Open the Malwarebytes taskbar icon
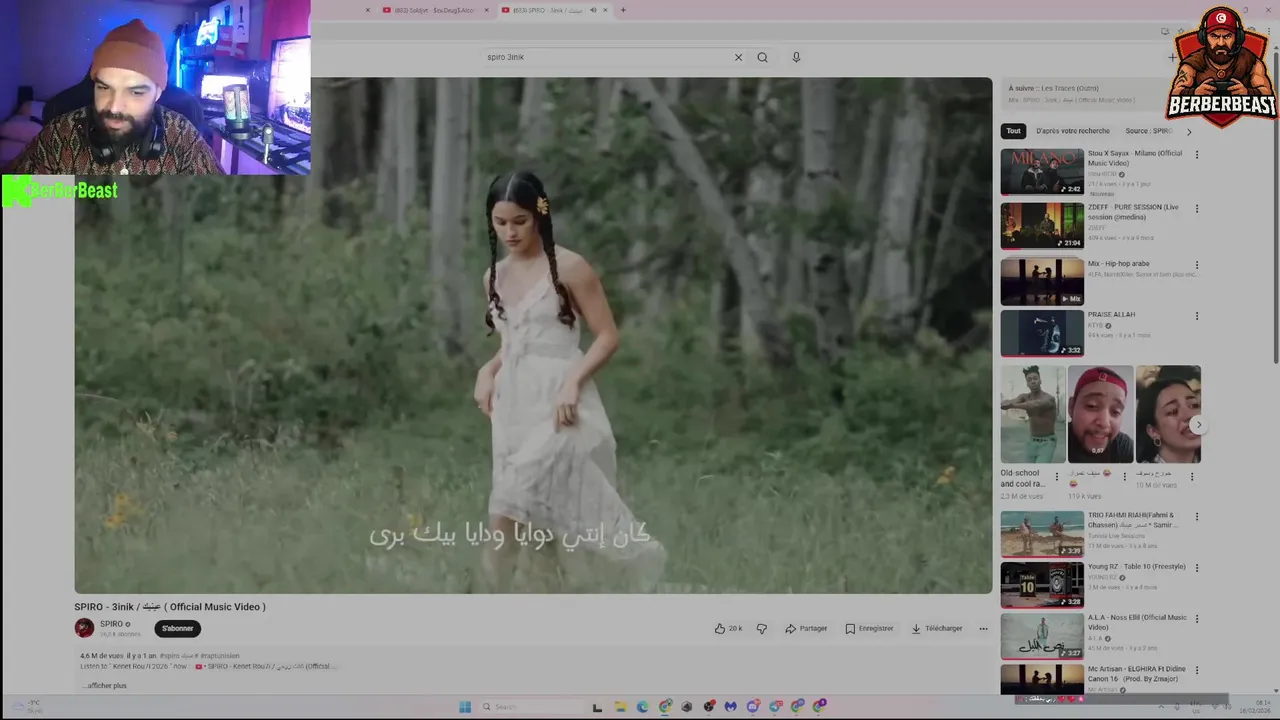This screenshot has height=720, width=1280. (731, 706)
